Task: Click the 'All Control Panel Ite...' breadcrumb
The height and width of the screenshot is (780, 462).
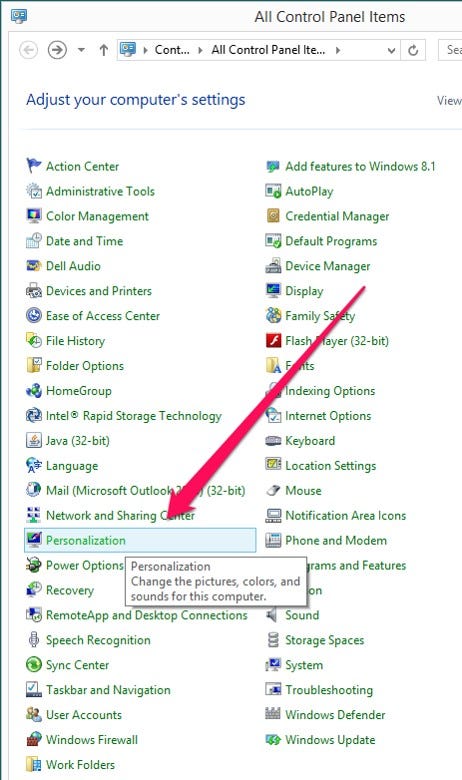Action: (x=268, y=50)
